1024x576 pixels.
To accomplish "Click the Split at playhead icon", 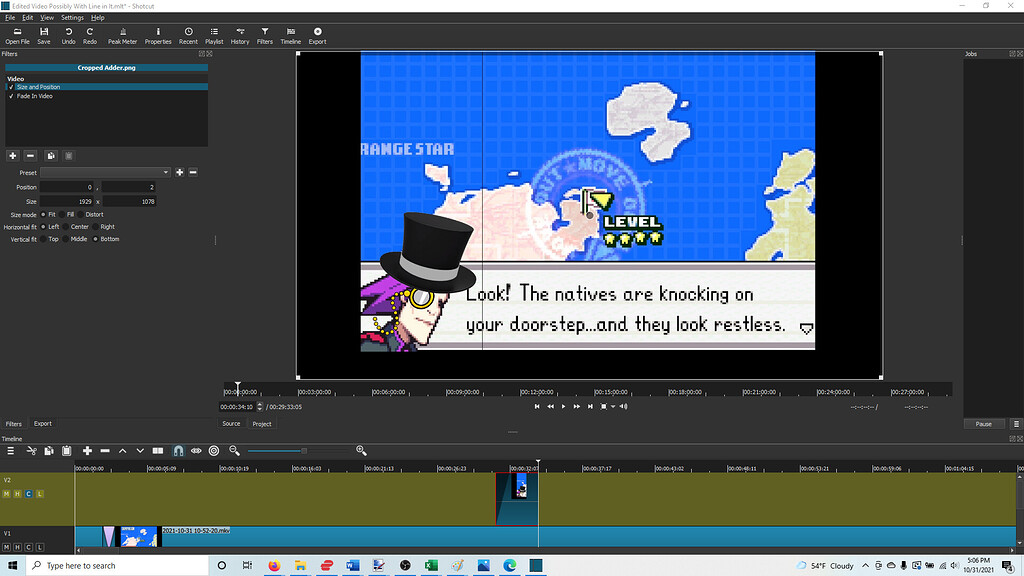I will (x=158, y=451).
